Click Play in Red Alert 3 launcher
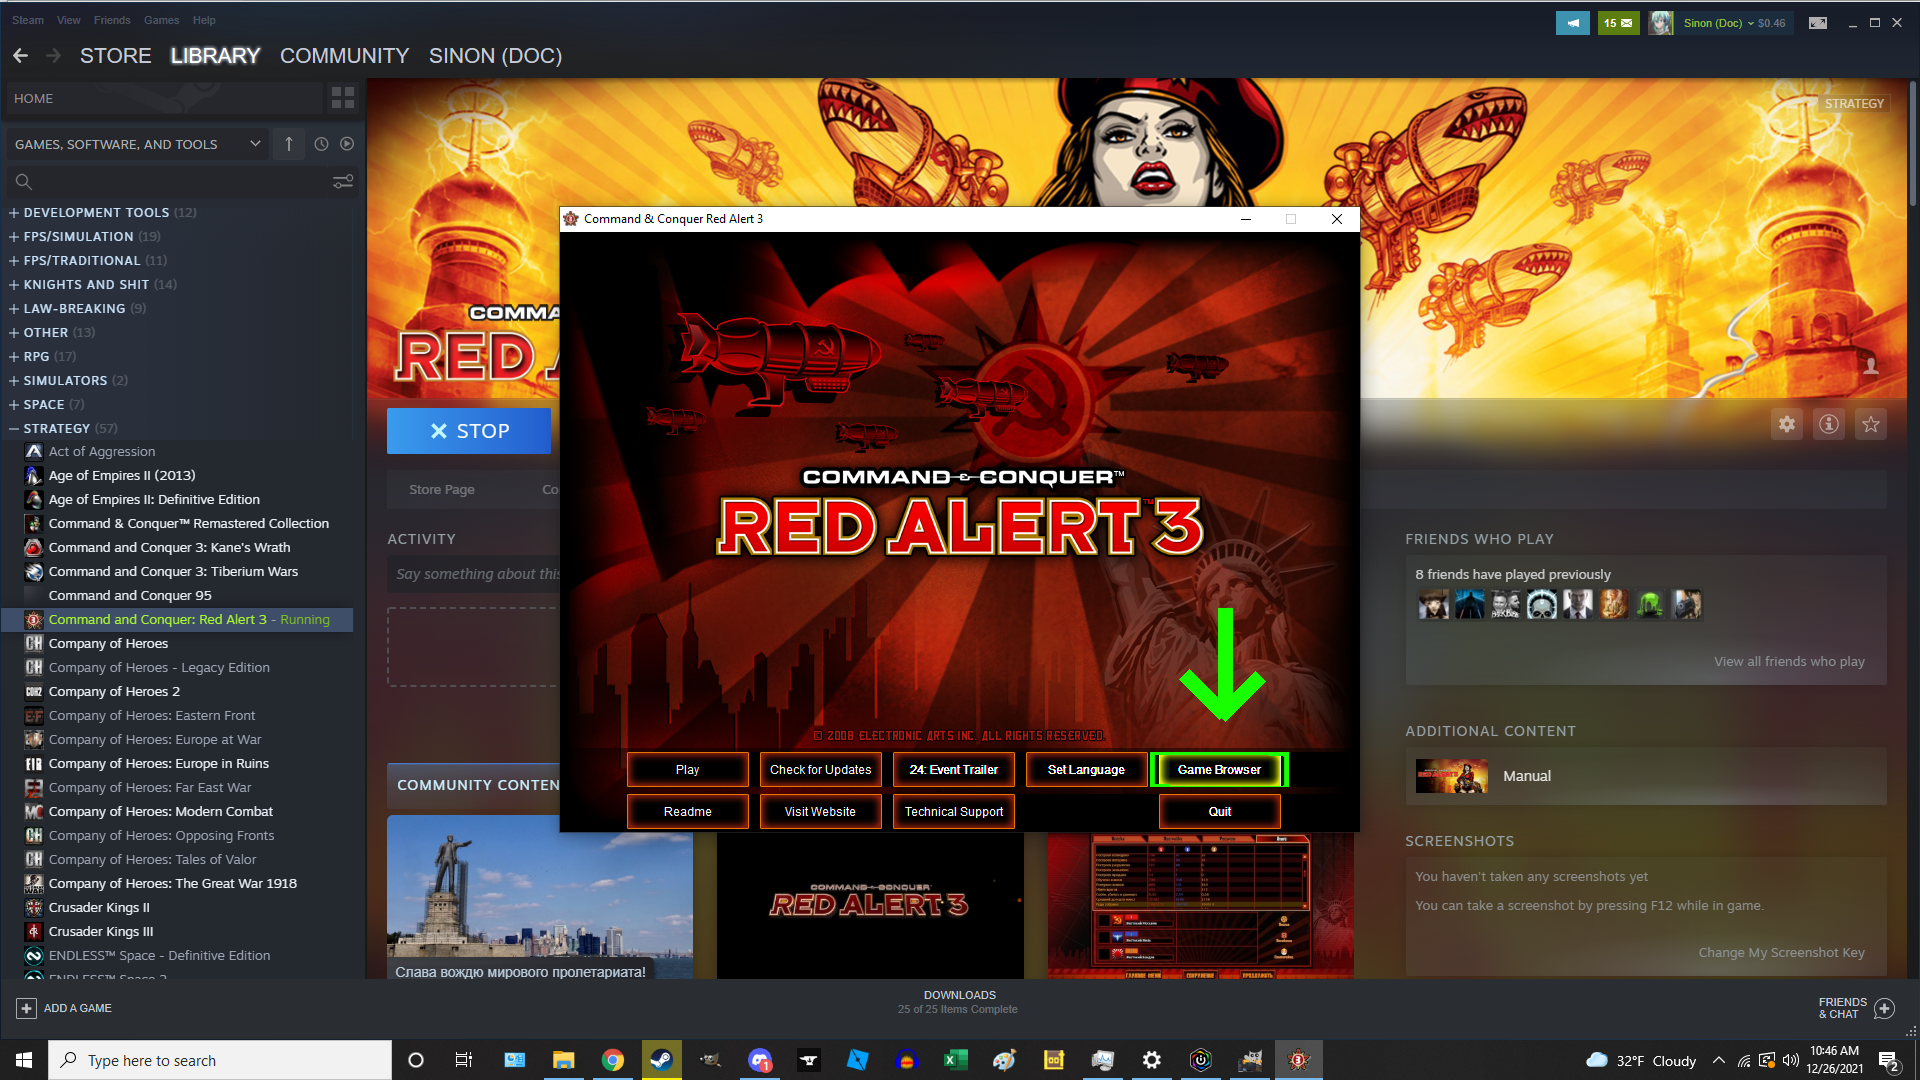Image resolution: width=1920 pixels, height=1080 pixels. 688,770
